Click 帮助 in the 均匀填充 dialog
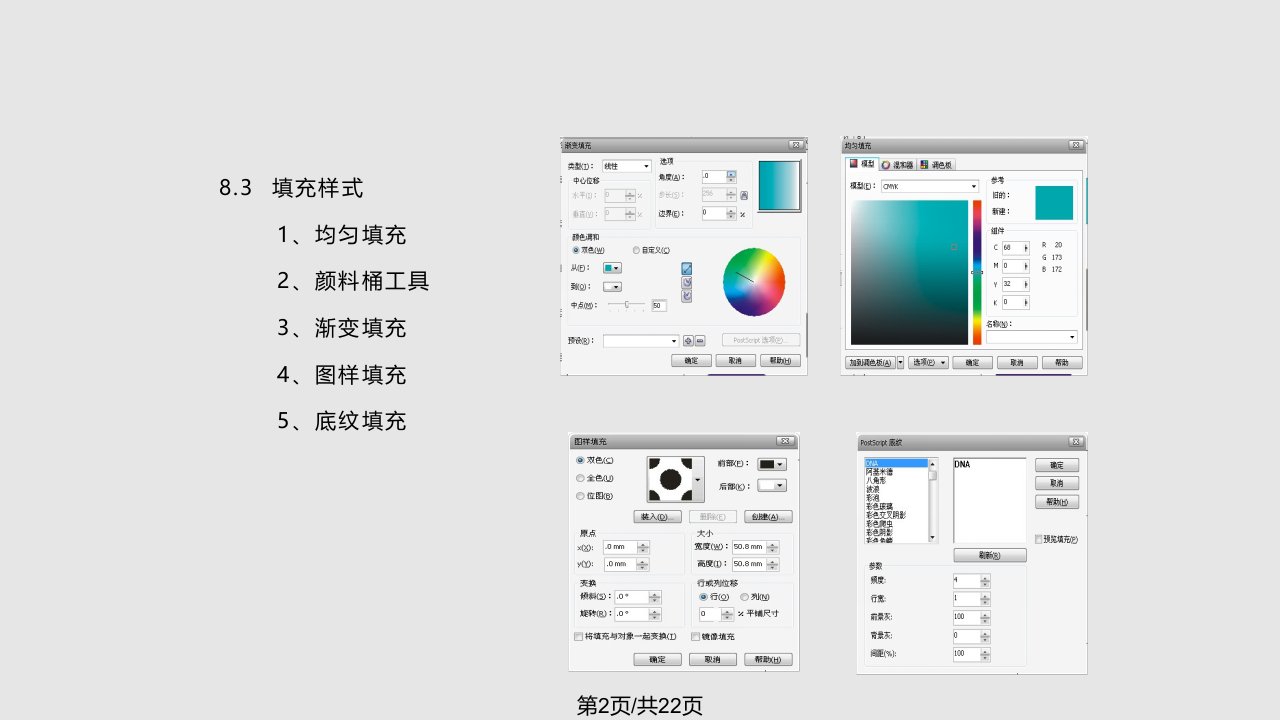 (1062, 363)
